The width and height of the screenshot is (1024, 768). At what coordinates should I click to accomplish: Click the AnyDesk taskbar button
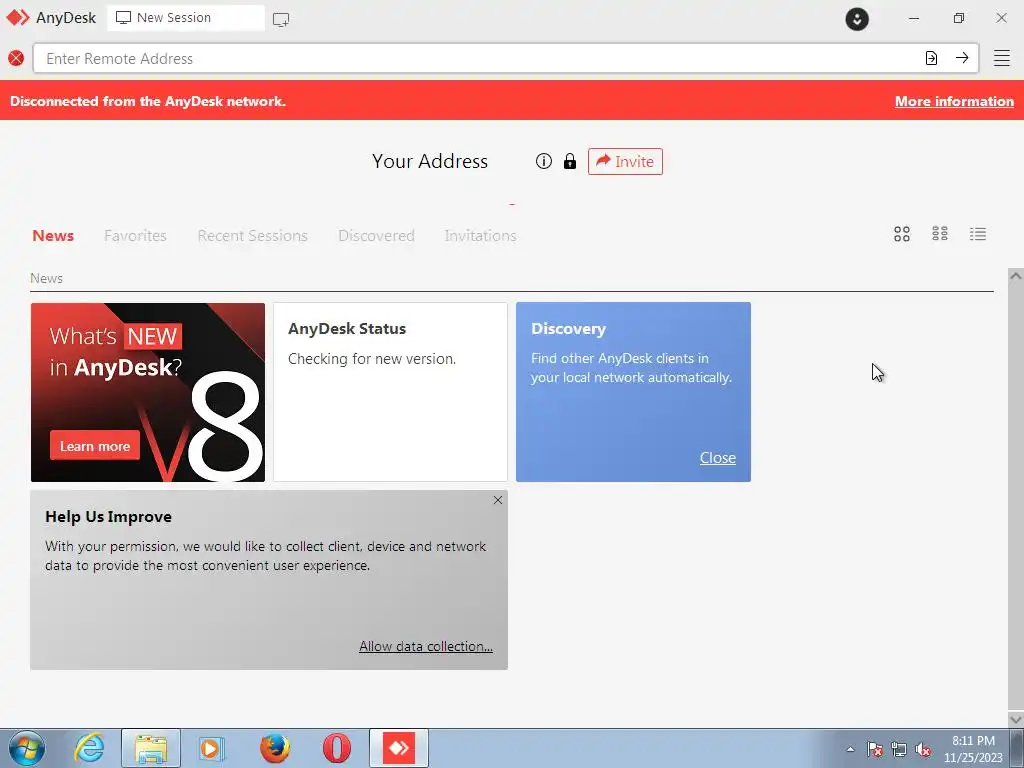point(399,748)
